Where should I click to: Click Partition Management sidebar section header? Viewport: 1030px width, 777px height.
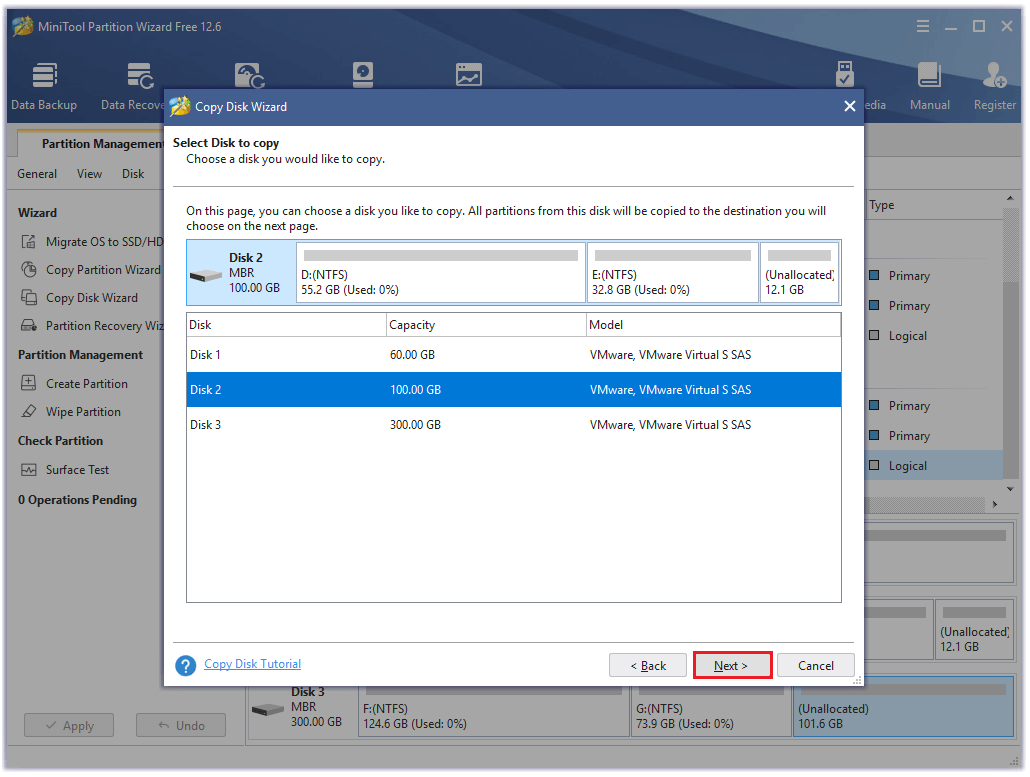coord(80,355)
